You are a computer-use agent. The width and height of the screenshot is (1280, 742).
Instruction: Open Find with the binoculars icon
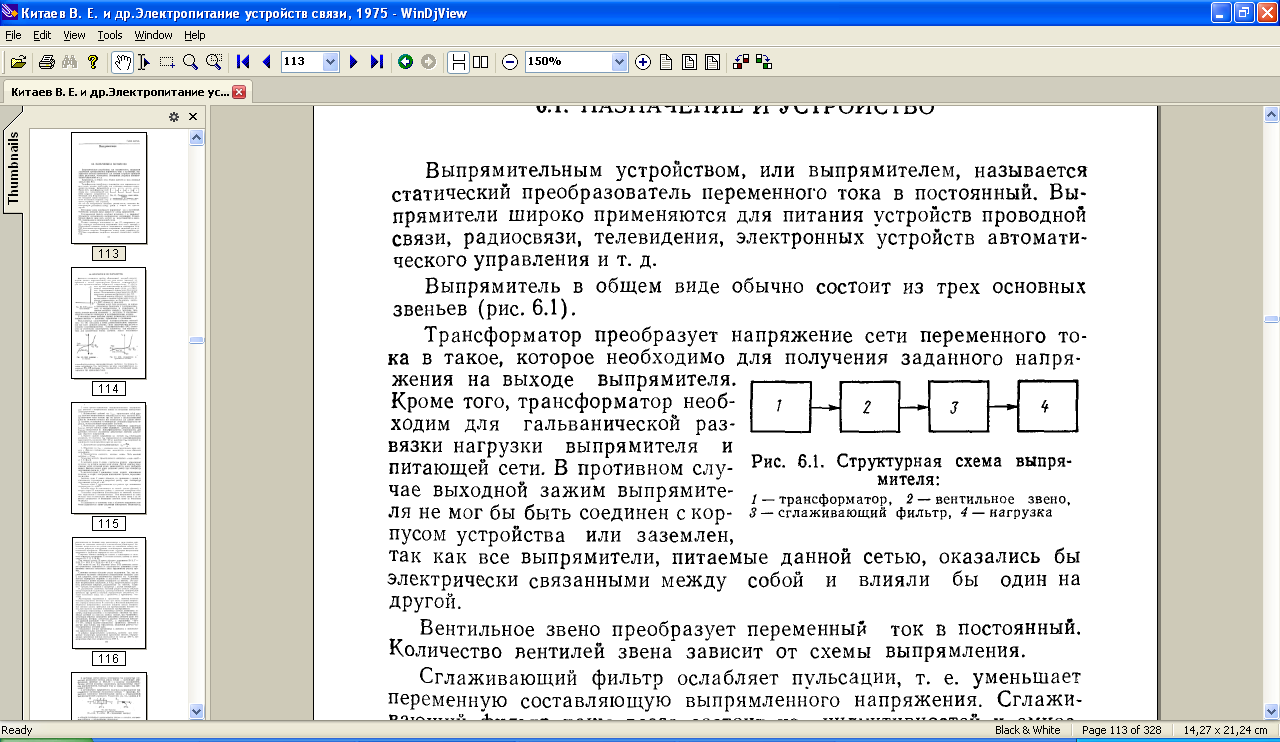[70, 62]
